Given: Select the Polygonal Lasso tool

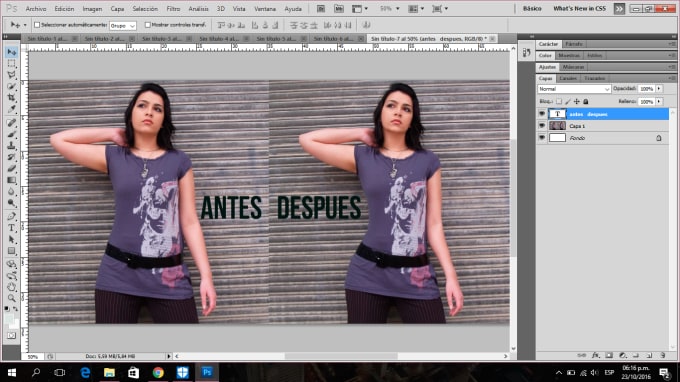Looking at the screenshot, I should 11,75.
